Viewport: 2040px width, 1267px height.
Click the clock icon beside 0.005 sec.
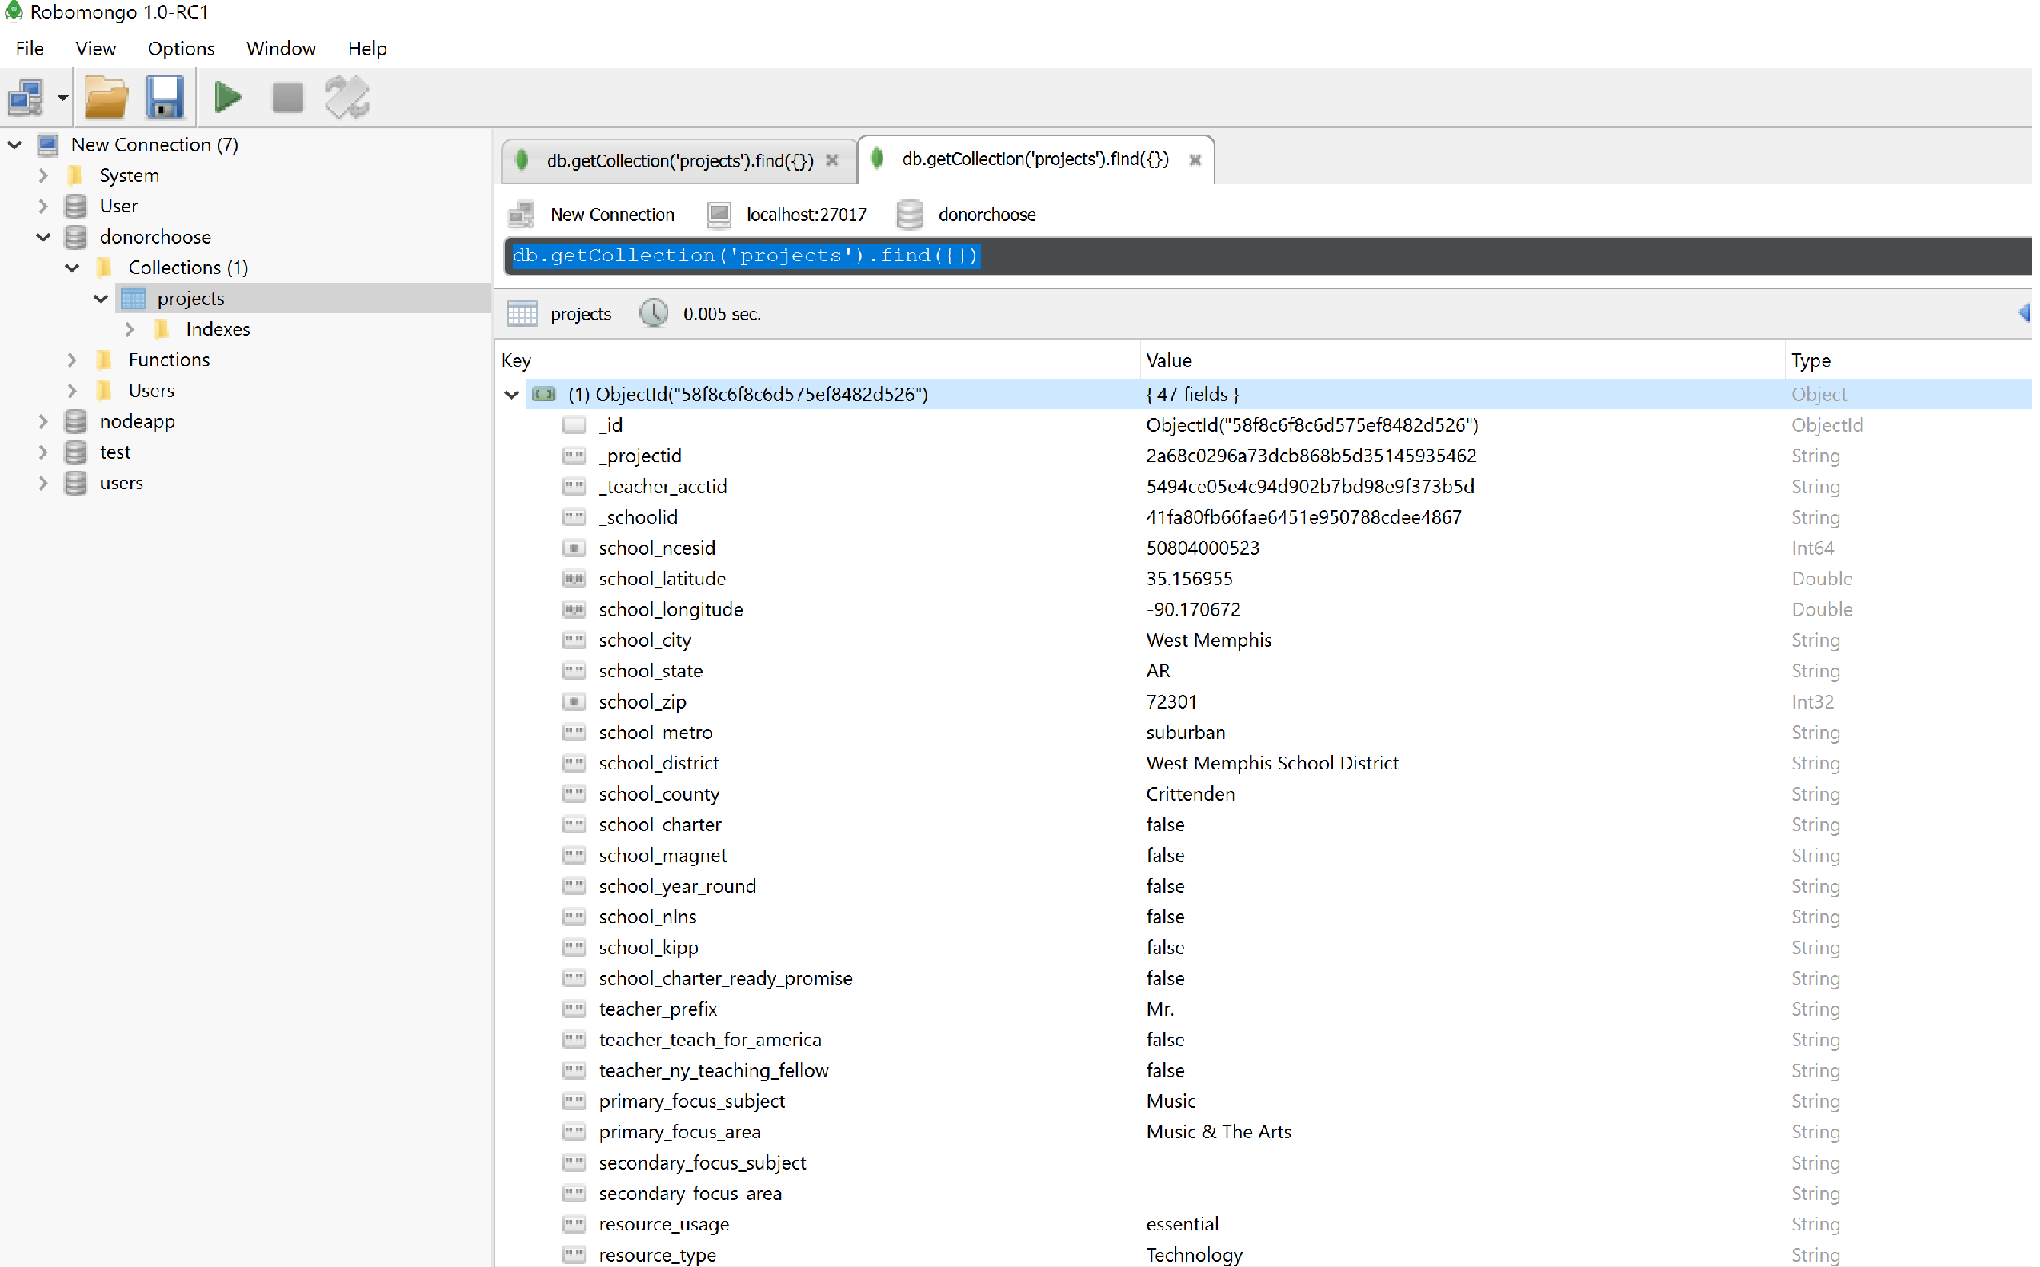coord(654,313)
